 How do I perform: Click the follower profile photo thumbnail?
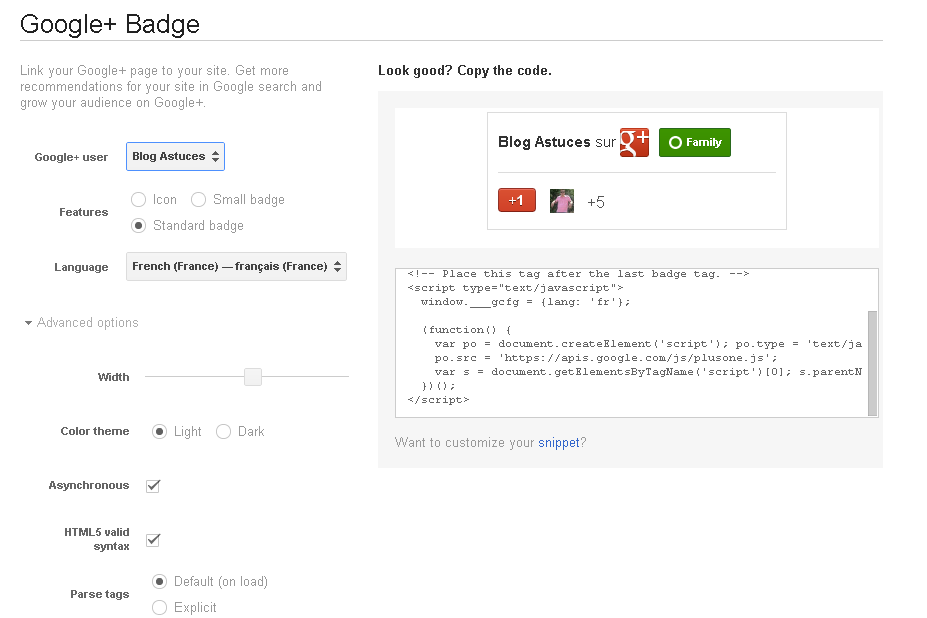pos(562,201)
